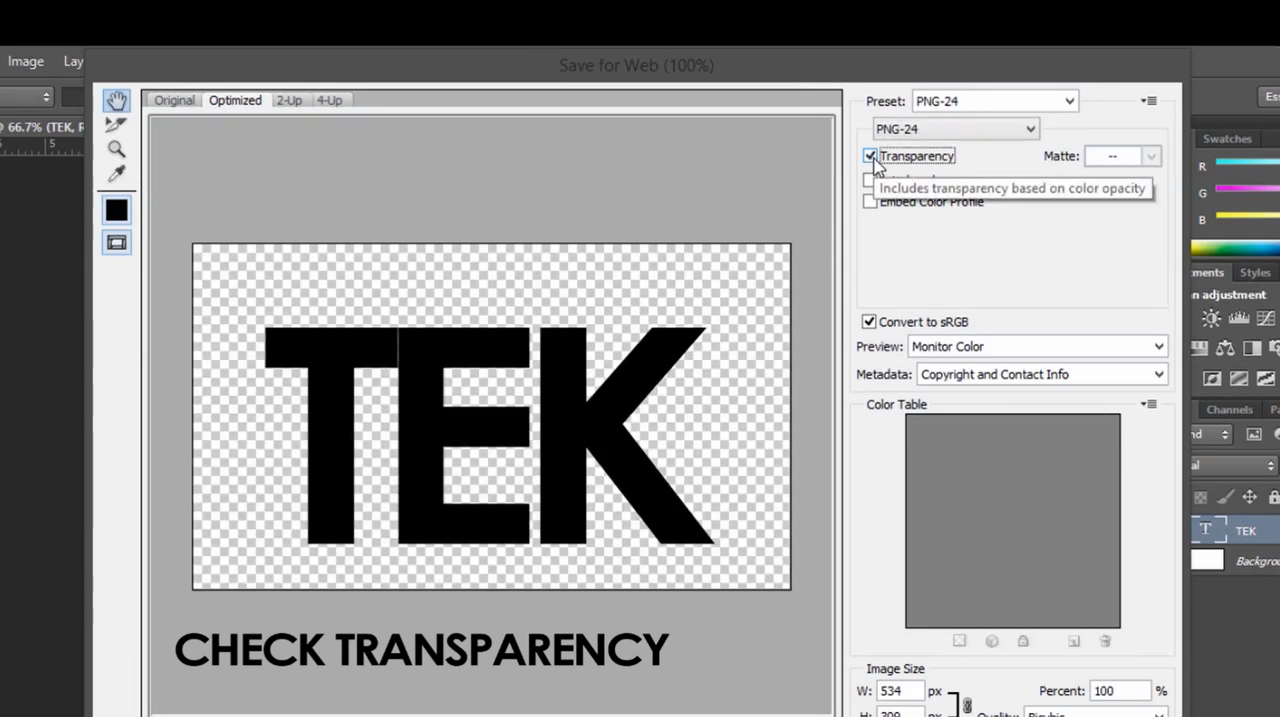Click the lock all padlock icon
Image resolution: width=1280 pixels, height=717 pixels.
(x=1273, y=497)
